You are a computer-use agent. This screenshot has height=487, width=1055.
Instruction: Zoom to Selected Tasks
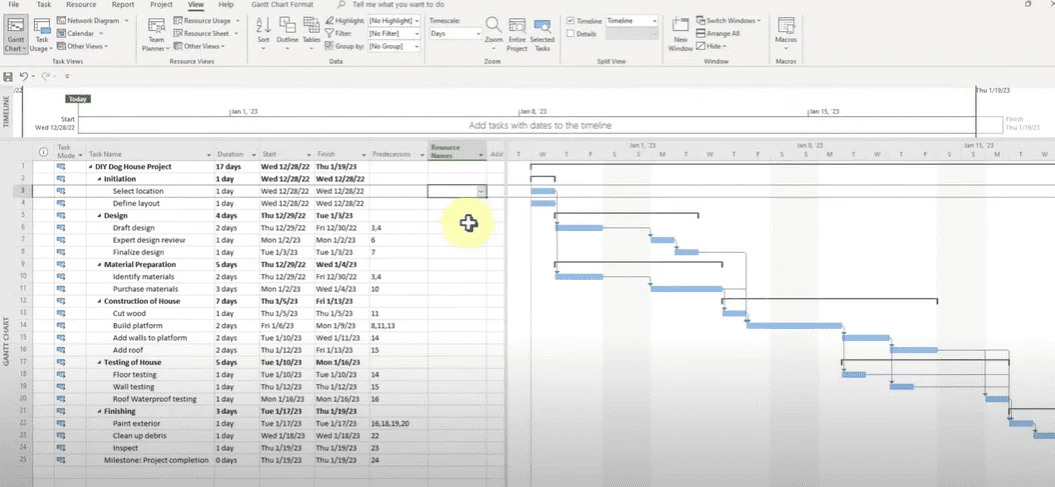point(542,35)
